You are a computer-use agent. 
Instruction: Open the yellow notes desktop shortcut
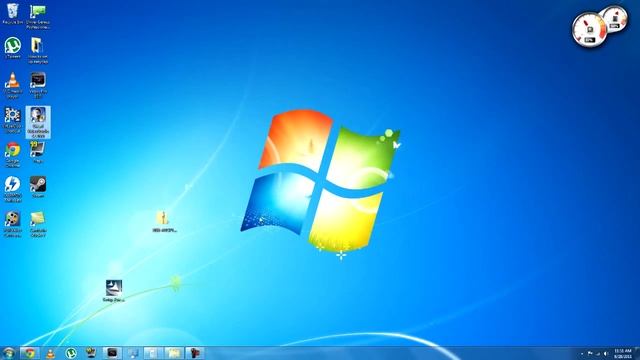(38, 224)
